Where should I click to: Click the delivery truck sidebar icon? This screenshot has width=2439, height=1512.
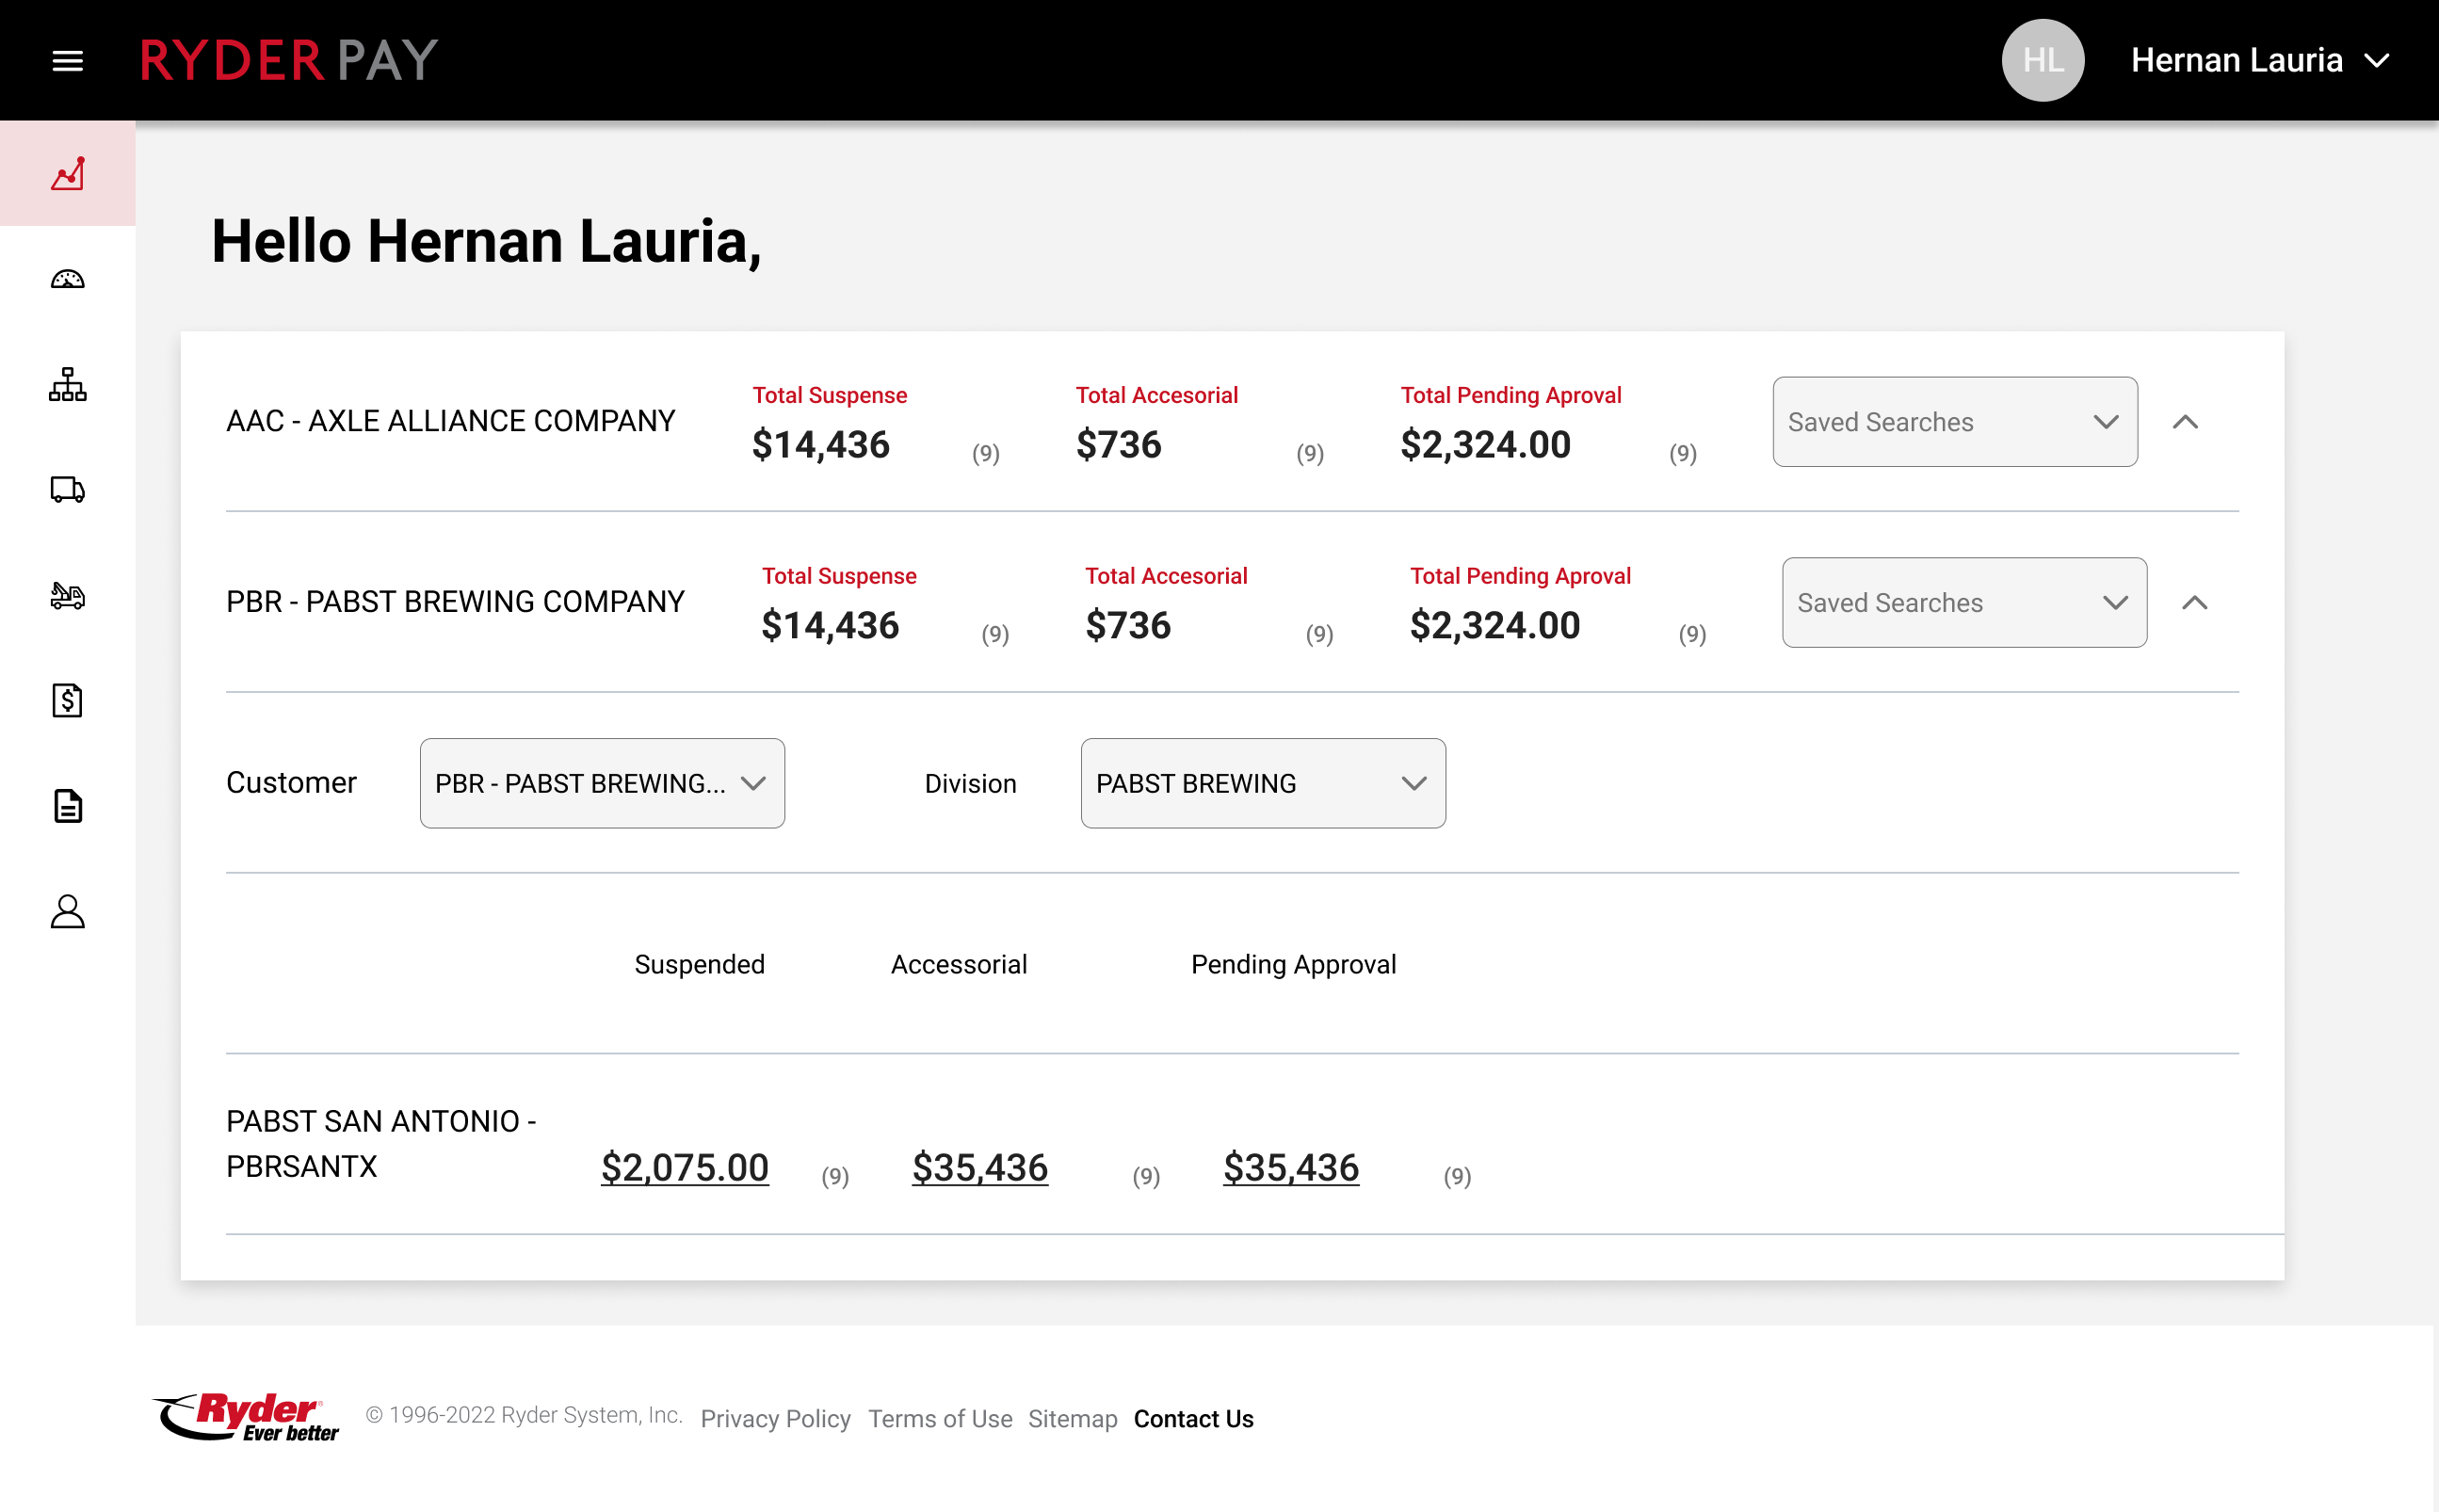click(67, 490)
